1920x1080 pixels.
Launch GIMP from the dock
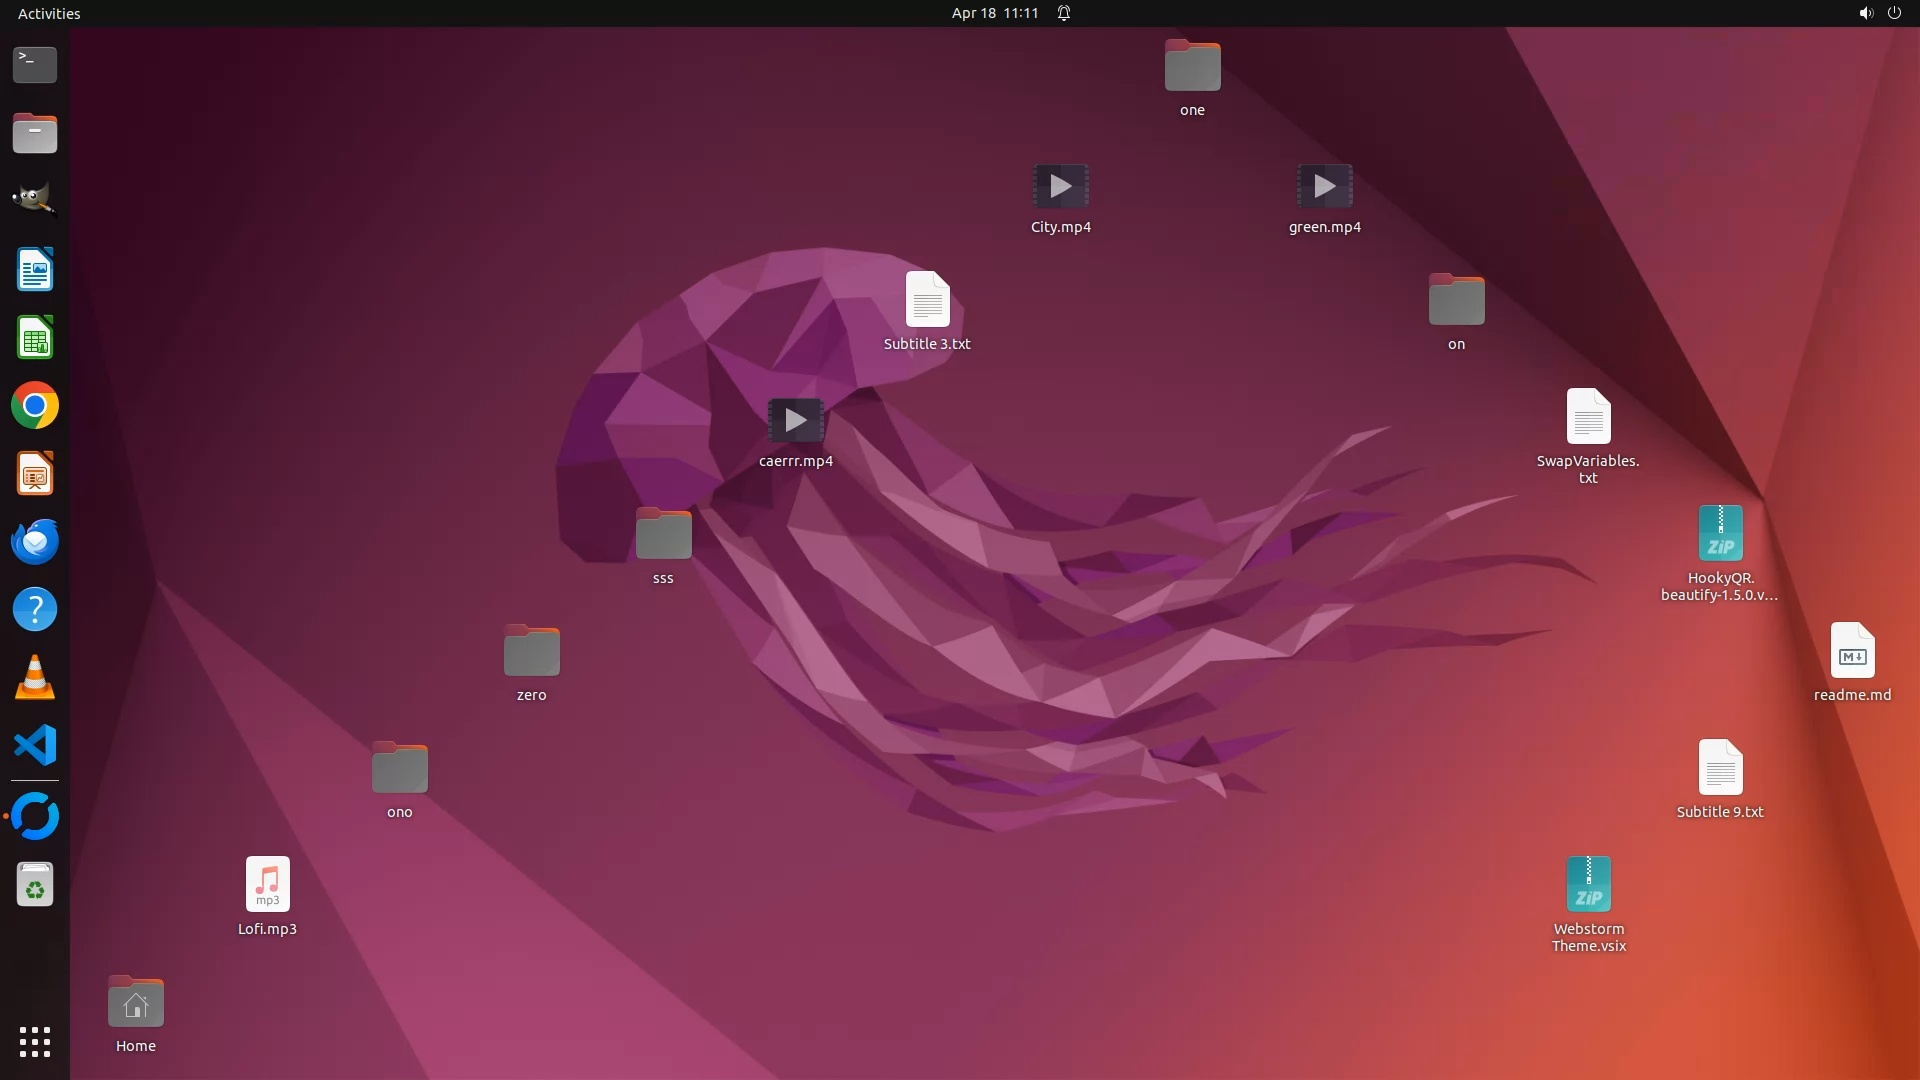coord(35,199)
